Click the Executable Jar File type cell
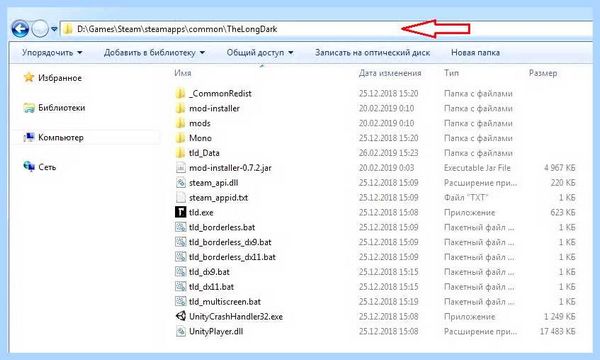Viewport: 600px width, 360px height. (x=477, y=168)
